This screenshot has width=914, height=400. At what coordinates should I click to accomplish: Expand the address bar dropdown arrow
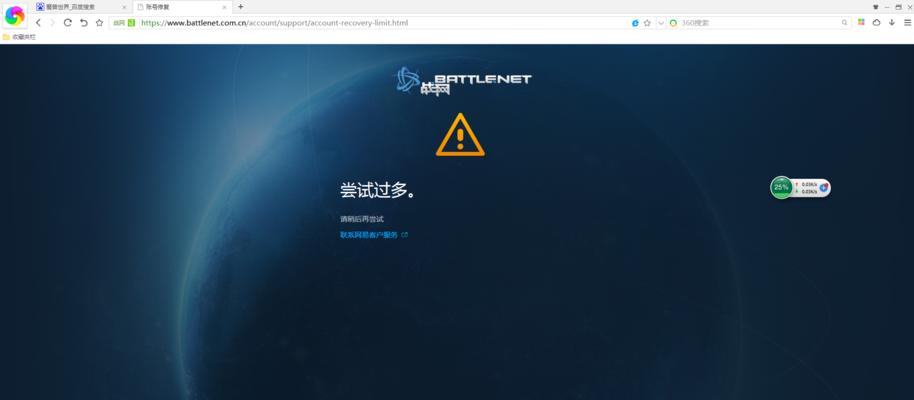click(x=661, y=23)
